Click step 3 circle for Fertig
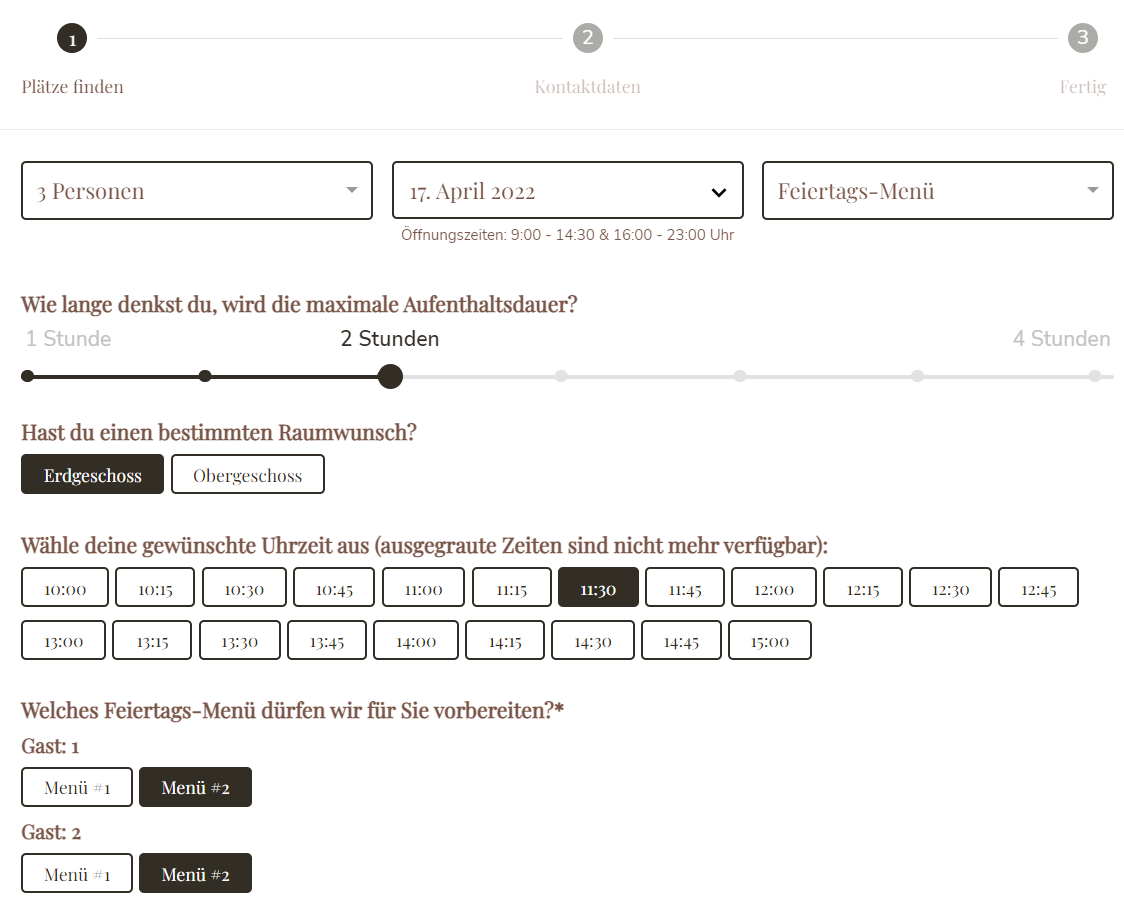Viewport: 1124px width, 905px height. 1082,38
